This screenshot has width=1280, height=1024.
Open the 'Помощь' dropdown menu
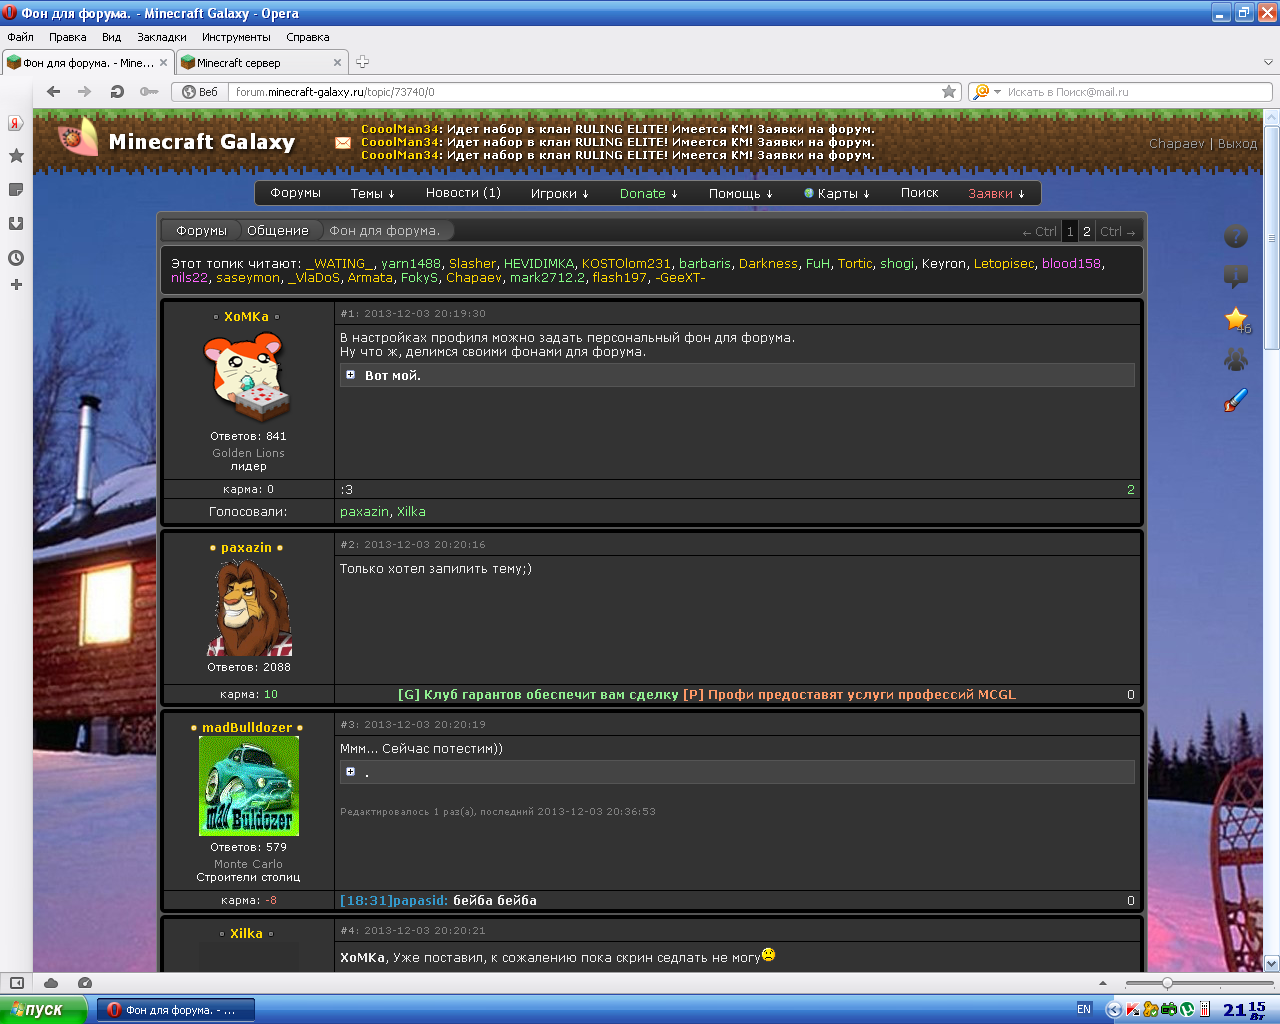741,193
